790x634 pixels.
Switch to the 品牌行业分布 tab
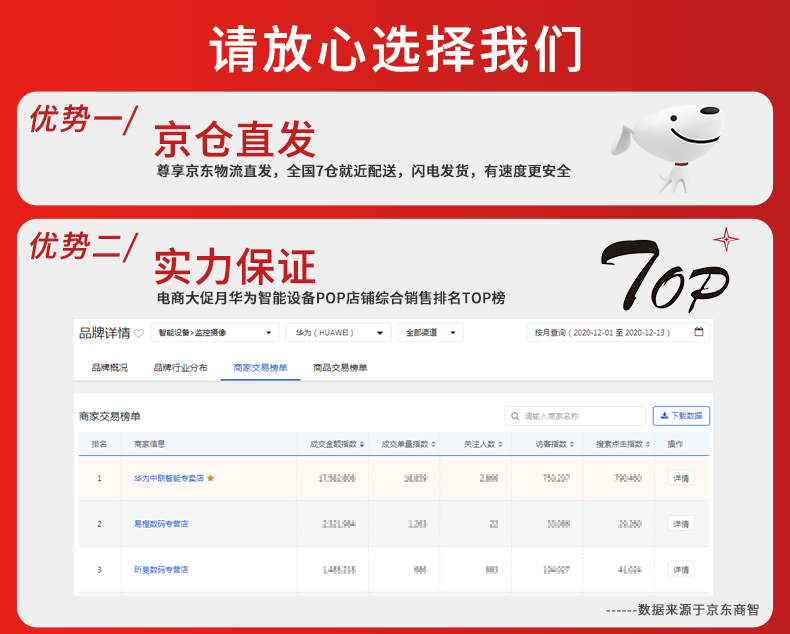coord(180,367)
